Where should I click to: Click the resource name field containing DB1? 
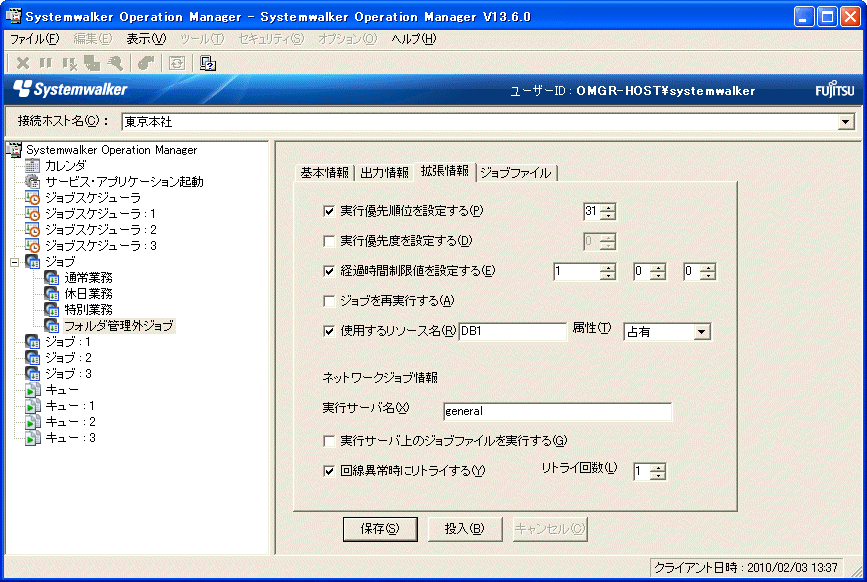513,331
